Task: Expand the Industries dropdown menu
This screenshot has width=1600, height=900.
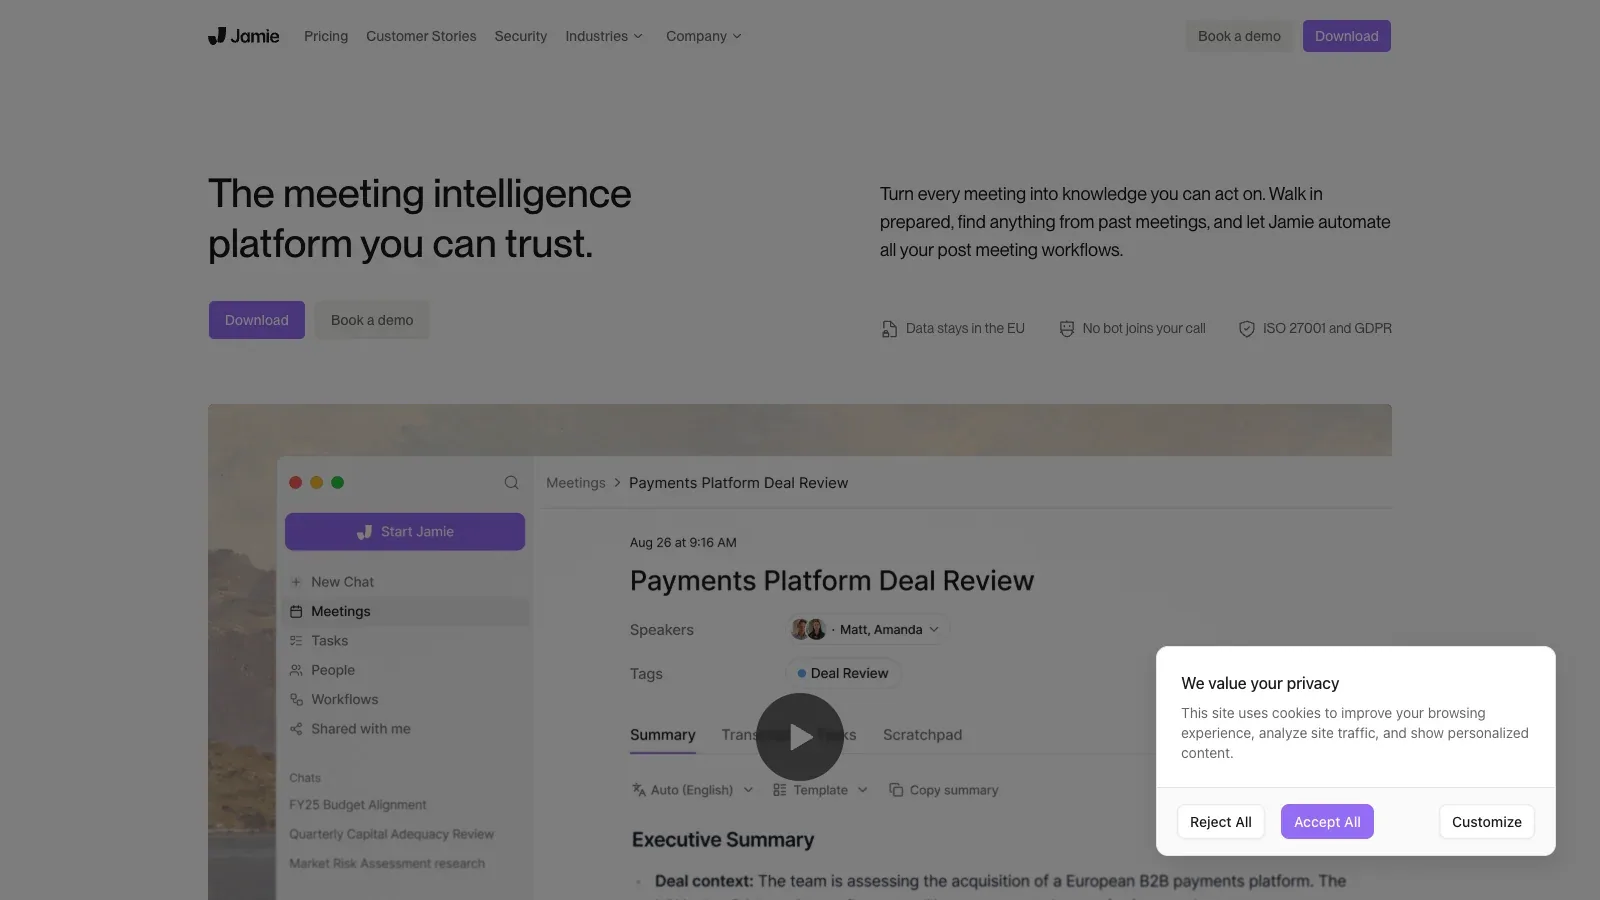Action: pos(604,36)
